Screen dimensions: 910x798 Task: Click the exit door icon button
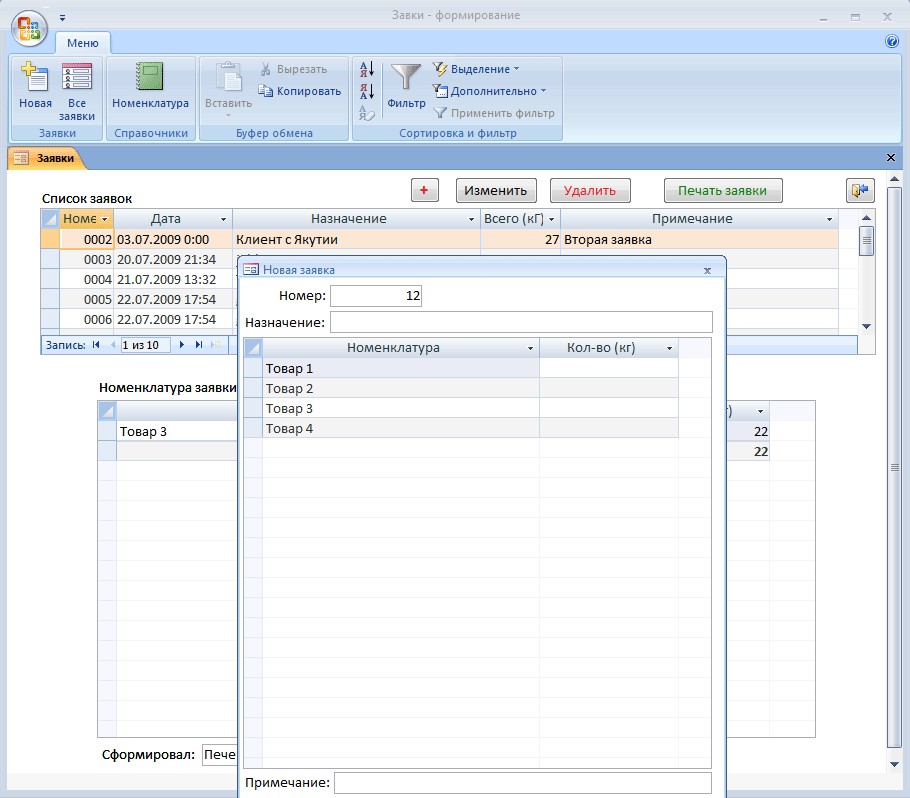pos(860,190)
